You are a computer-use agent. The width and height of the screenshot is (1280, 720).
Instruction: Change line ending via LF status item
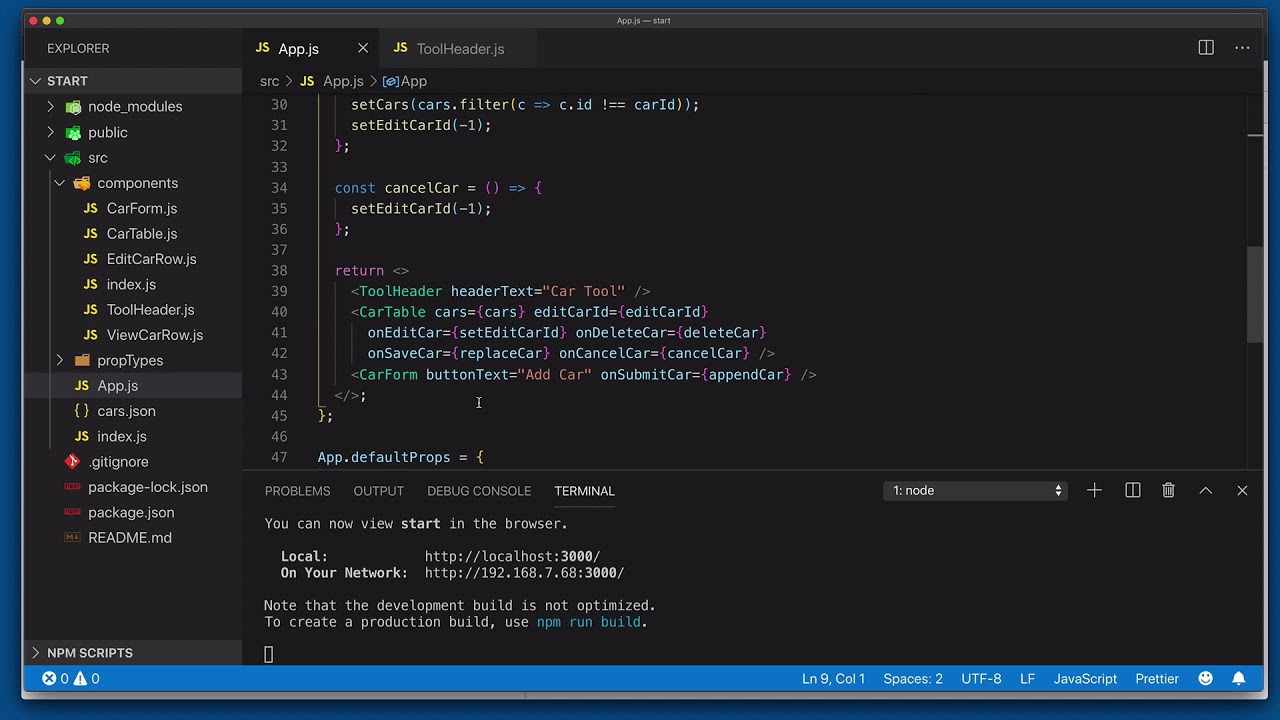click(x=1027, y=678)
